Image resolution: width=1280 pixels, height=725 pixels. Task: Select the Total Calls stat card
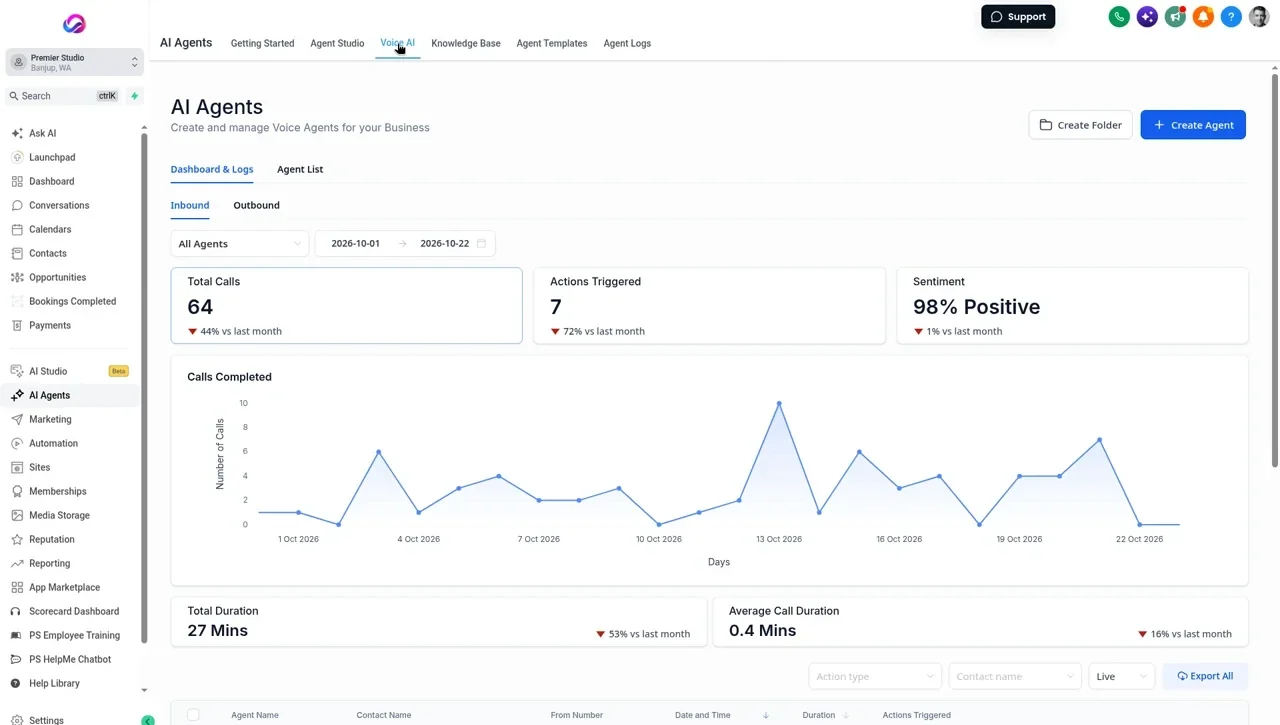point(347,306)
